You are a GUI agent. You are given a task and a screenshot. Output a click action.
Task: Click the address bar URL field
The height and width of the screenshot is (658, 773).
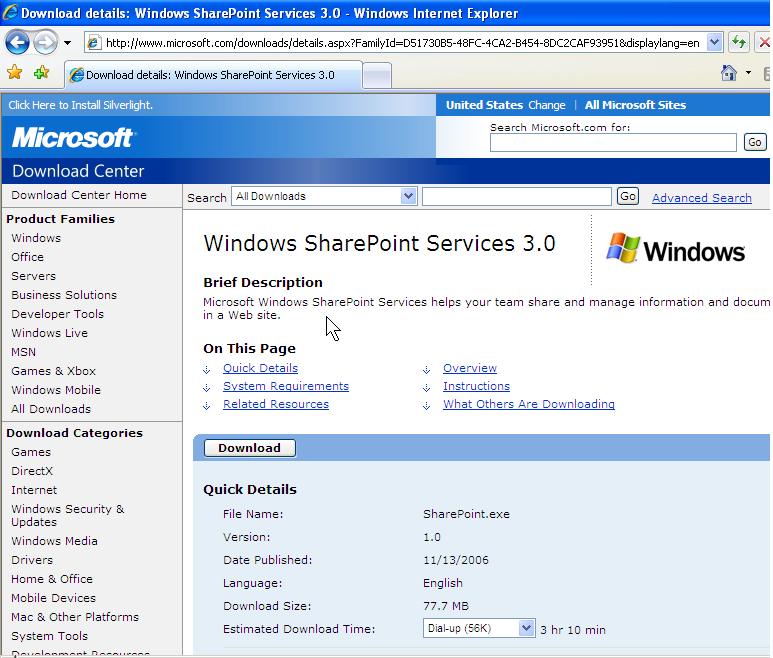(402, 43)
